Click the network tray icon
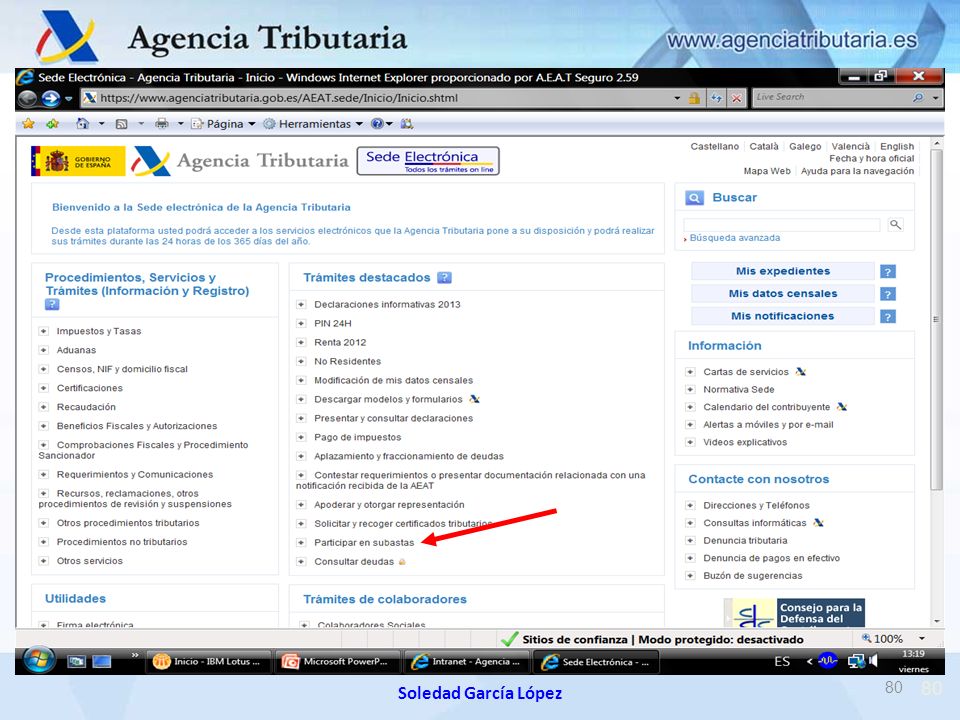This screenshot has height=720, width=960. [x=856, y=661]
